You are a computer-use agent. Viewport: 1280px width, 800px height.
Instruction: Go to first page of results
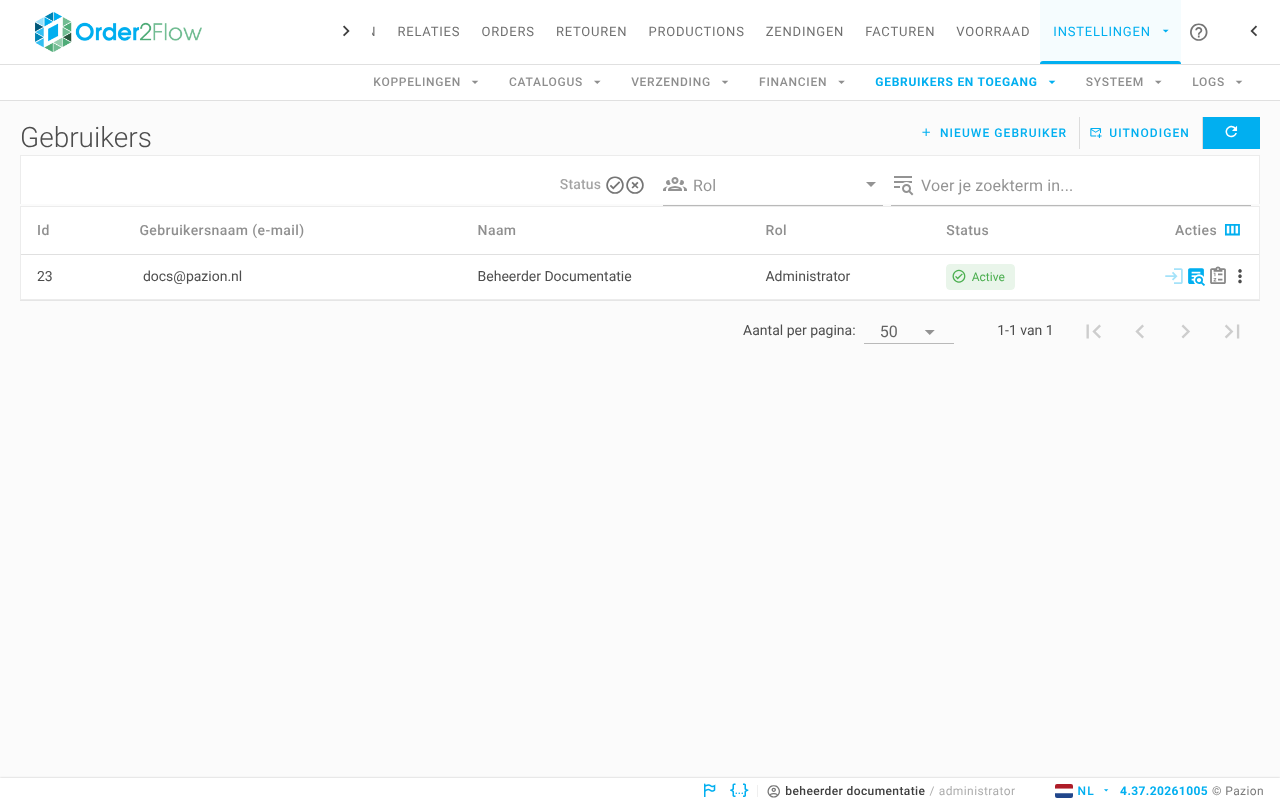(1093, 331)
